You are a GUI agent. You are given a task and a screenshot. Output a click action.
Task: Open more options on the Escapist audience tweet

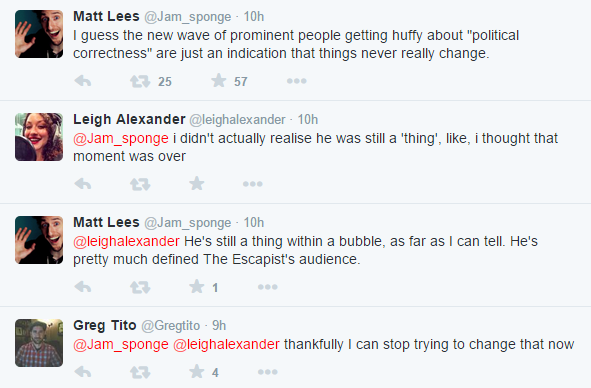pyautogui.click(x=268, y=287)
